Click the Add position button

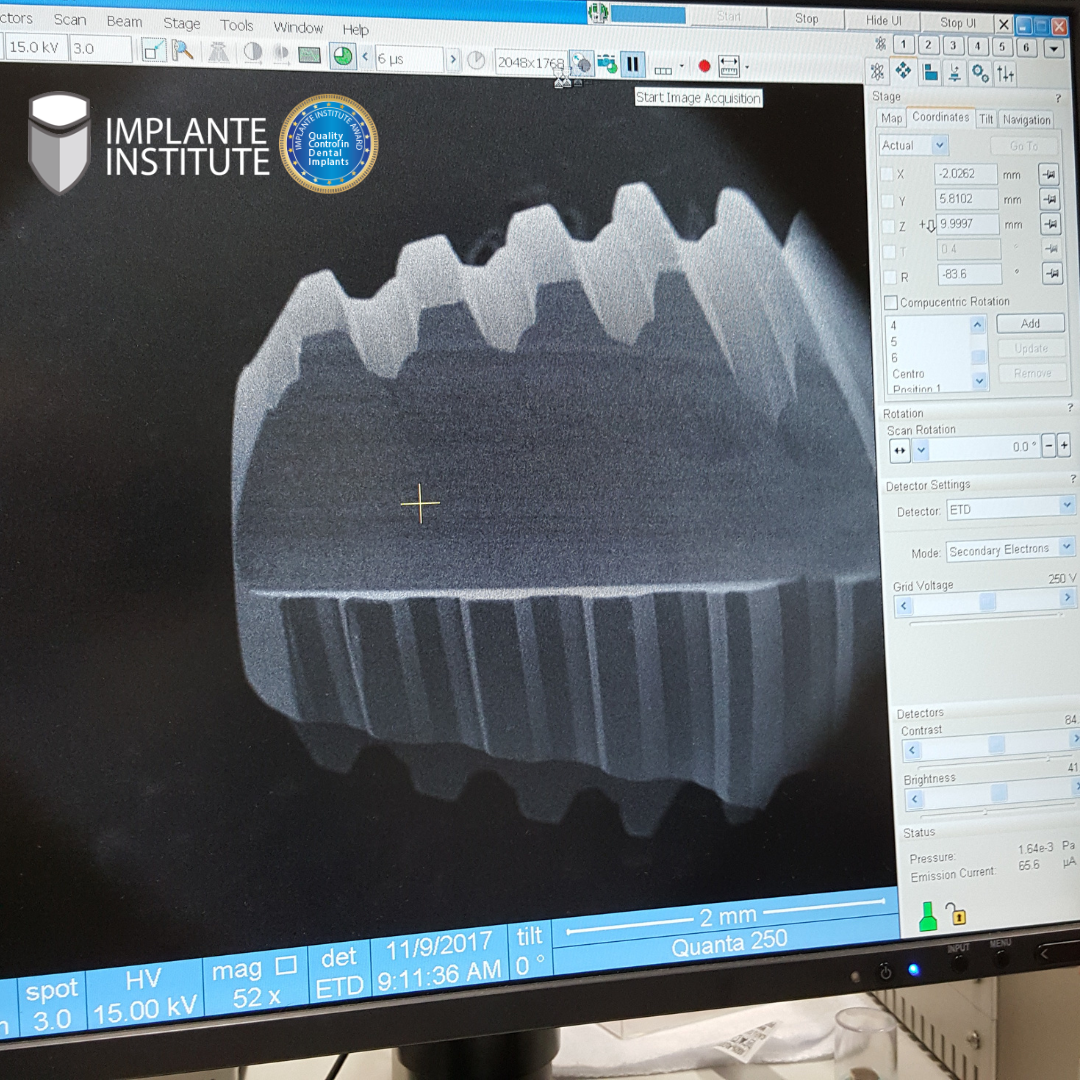point(1030,324)
